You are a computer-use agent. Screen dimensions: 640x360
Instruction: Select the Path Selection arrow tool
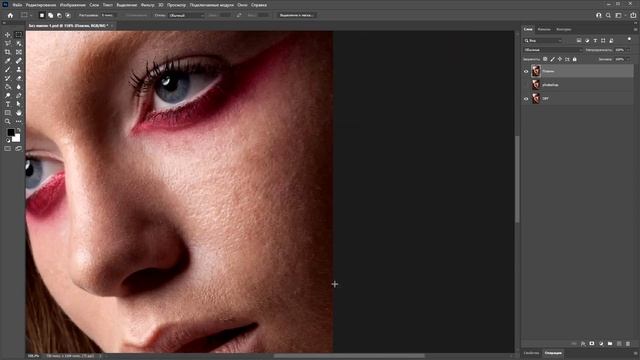click(x=19, y=104)
